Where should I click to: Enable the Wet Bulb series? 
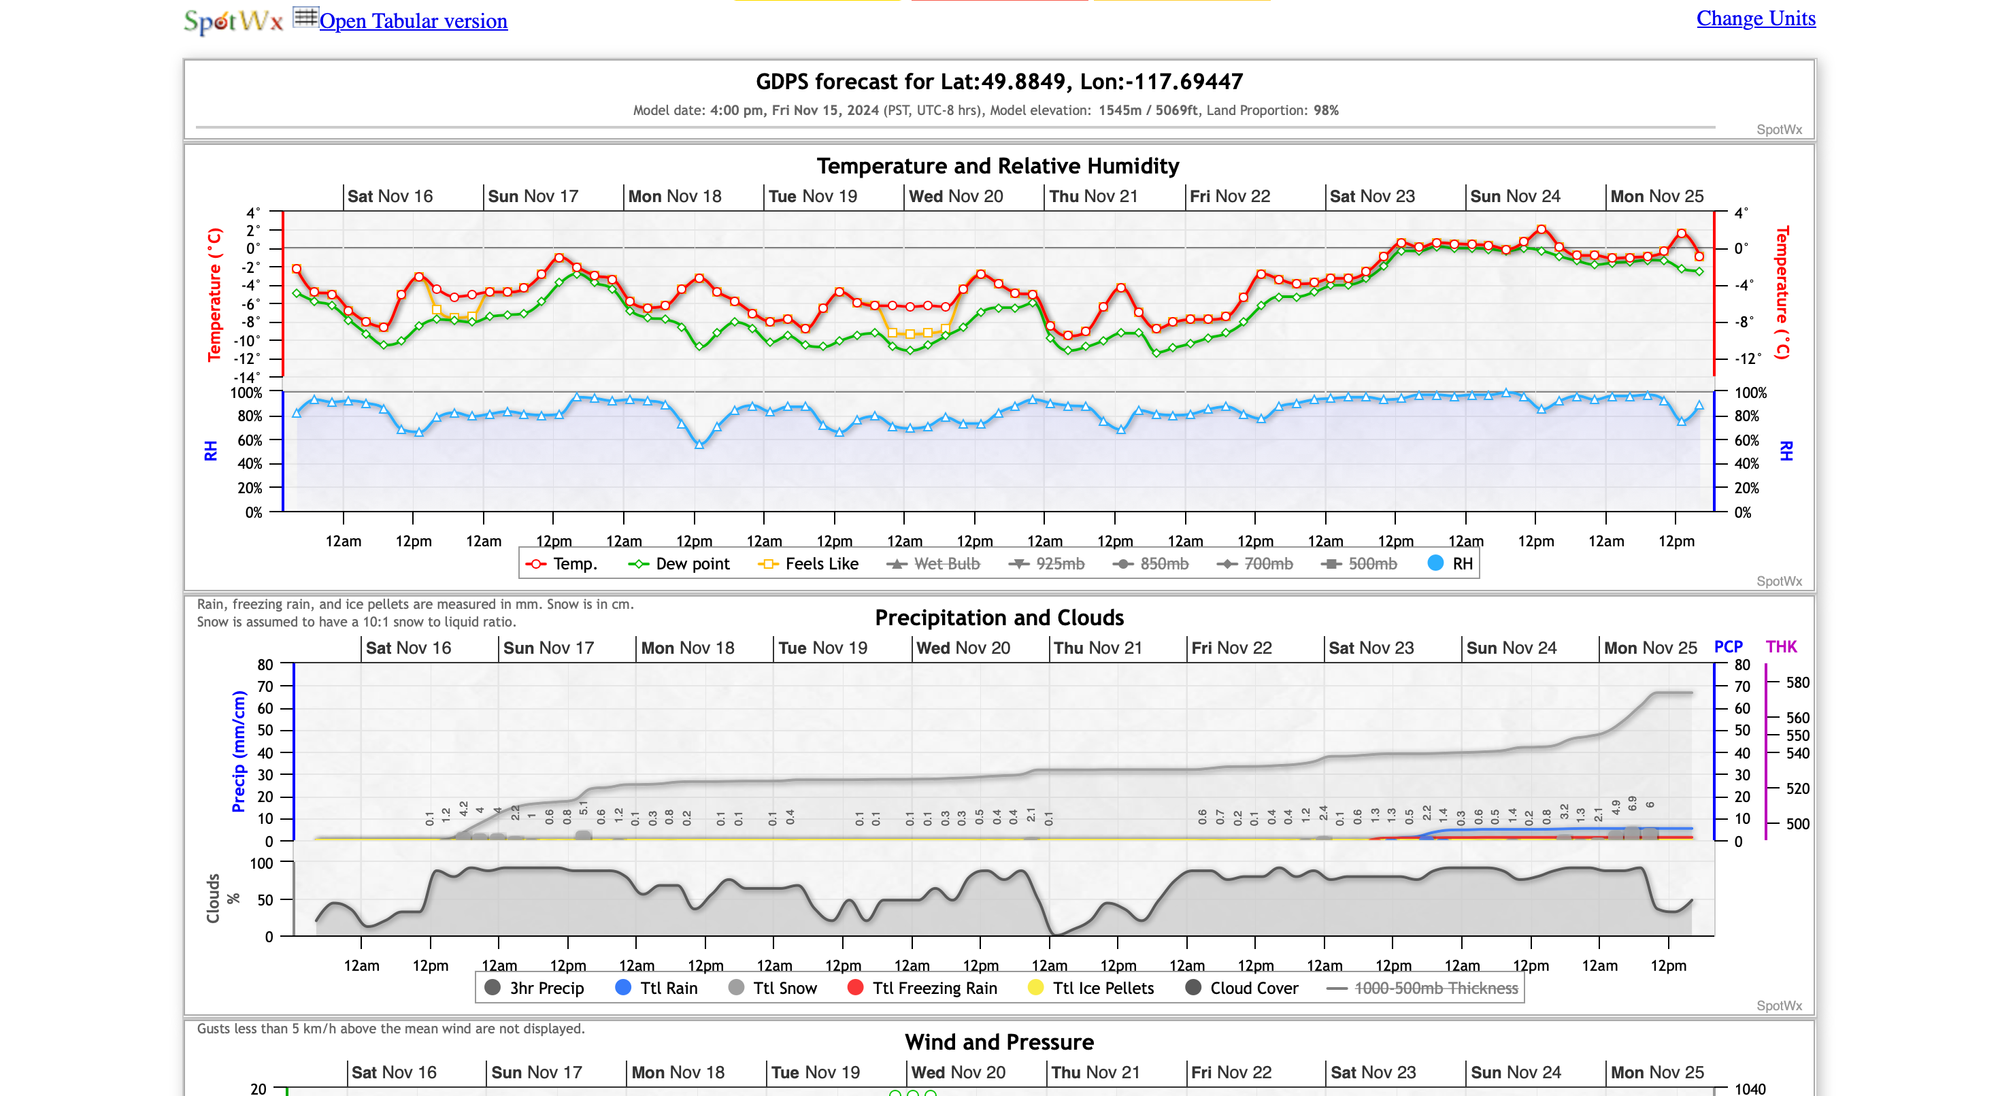(933, 564)
